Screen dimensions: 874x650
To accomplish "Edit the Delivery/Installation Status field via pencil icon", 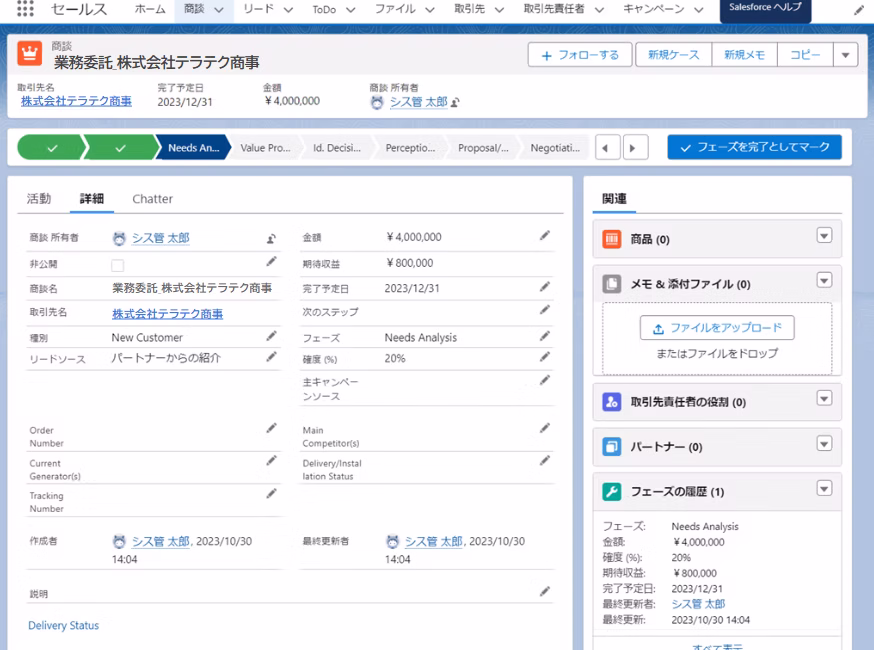I will tap(545, 460).
